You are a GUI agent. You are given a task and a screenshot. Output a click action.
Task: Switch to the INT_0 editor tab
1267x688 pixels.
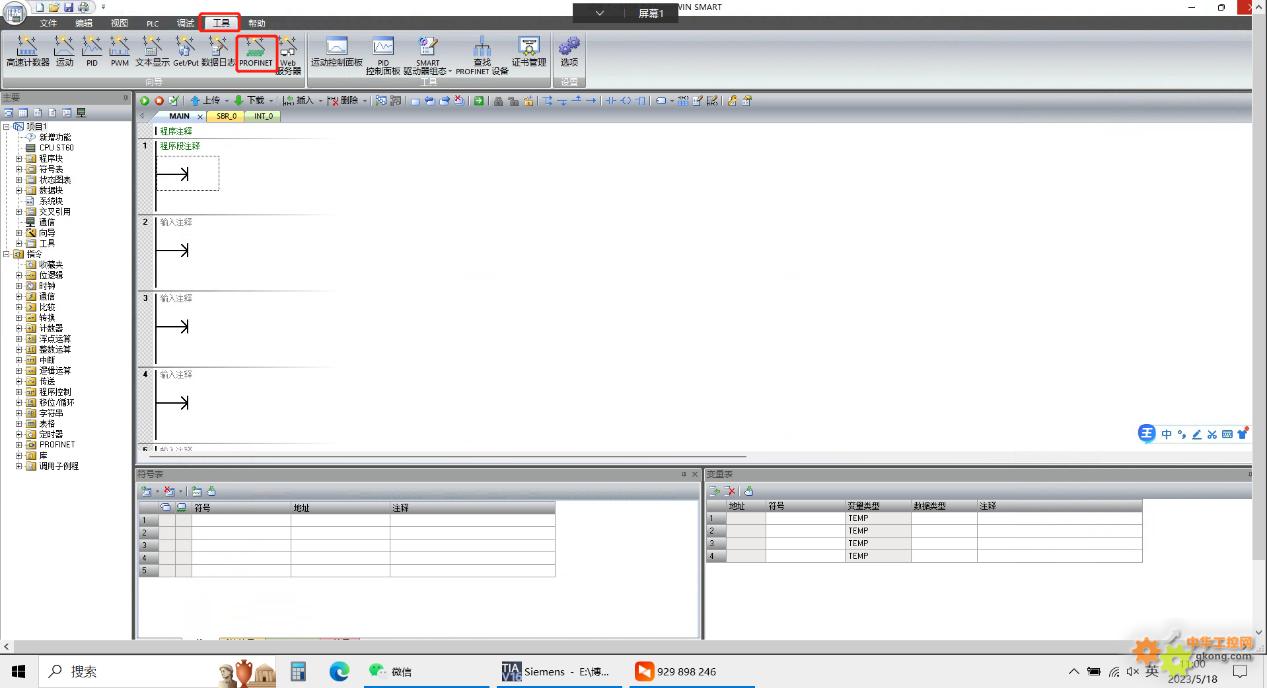coord(263,116)
